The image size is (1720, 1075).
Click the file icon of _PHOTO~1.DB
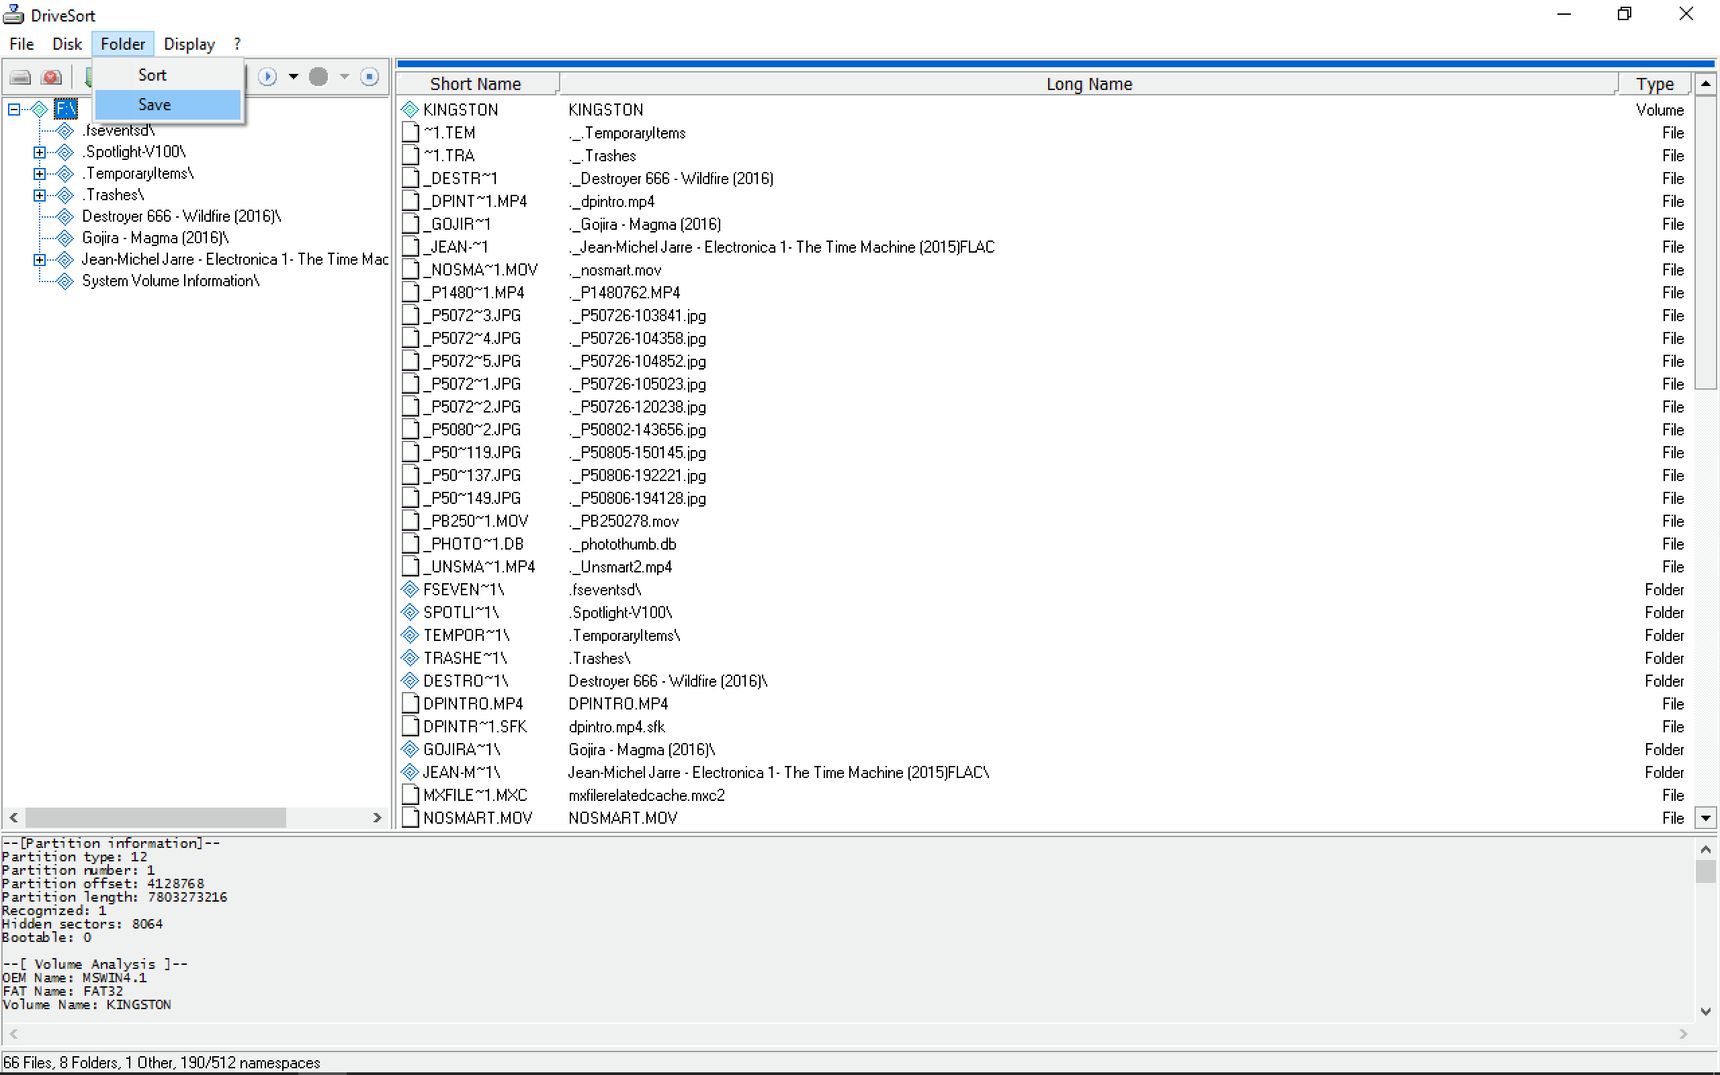pyautogui.click(x=410, y=544)
